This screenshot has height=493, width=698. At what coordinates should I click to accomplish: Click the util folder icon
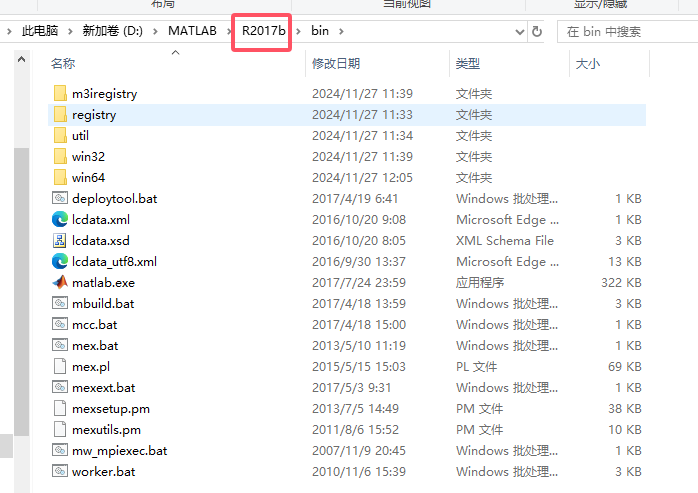point(60,135)
